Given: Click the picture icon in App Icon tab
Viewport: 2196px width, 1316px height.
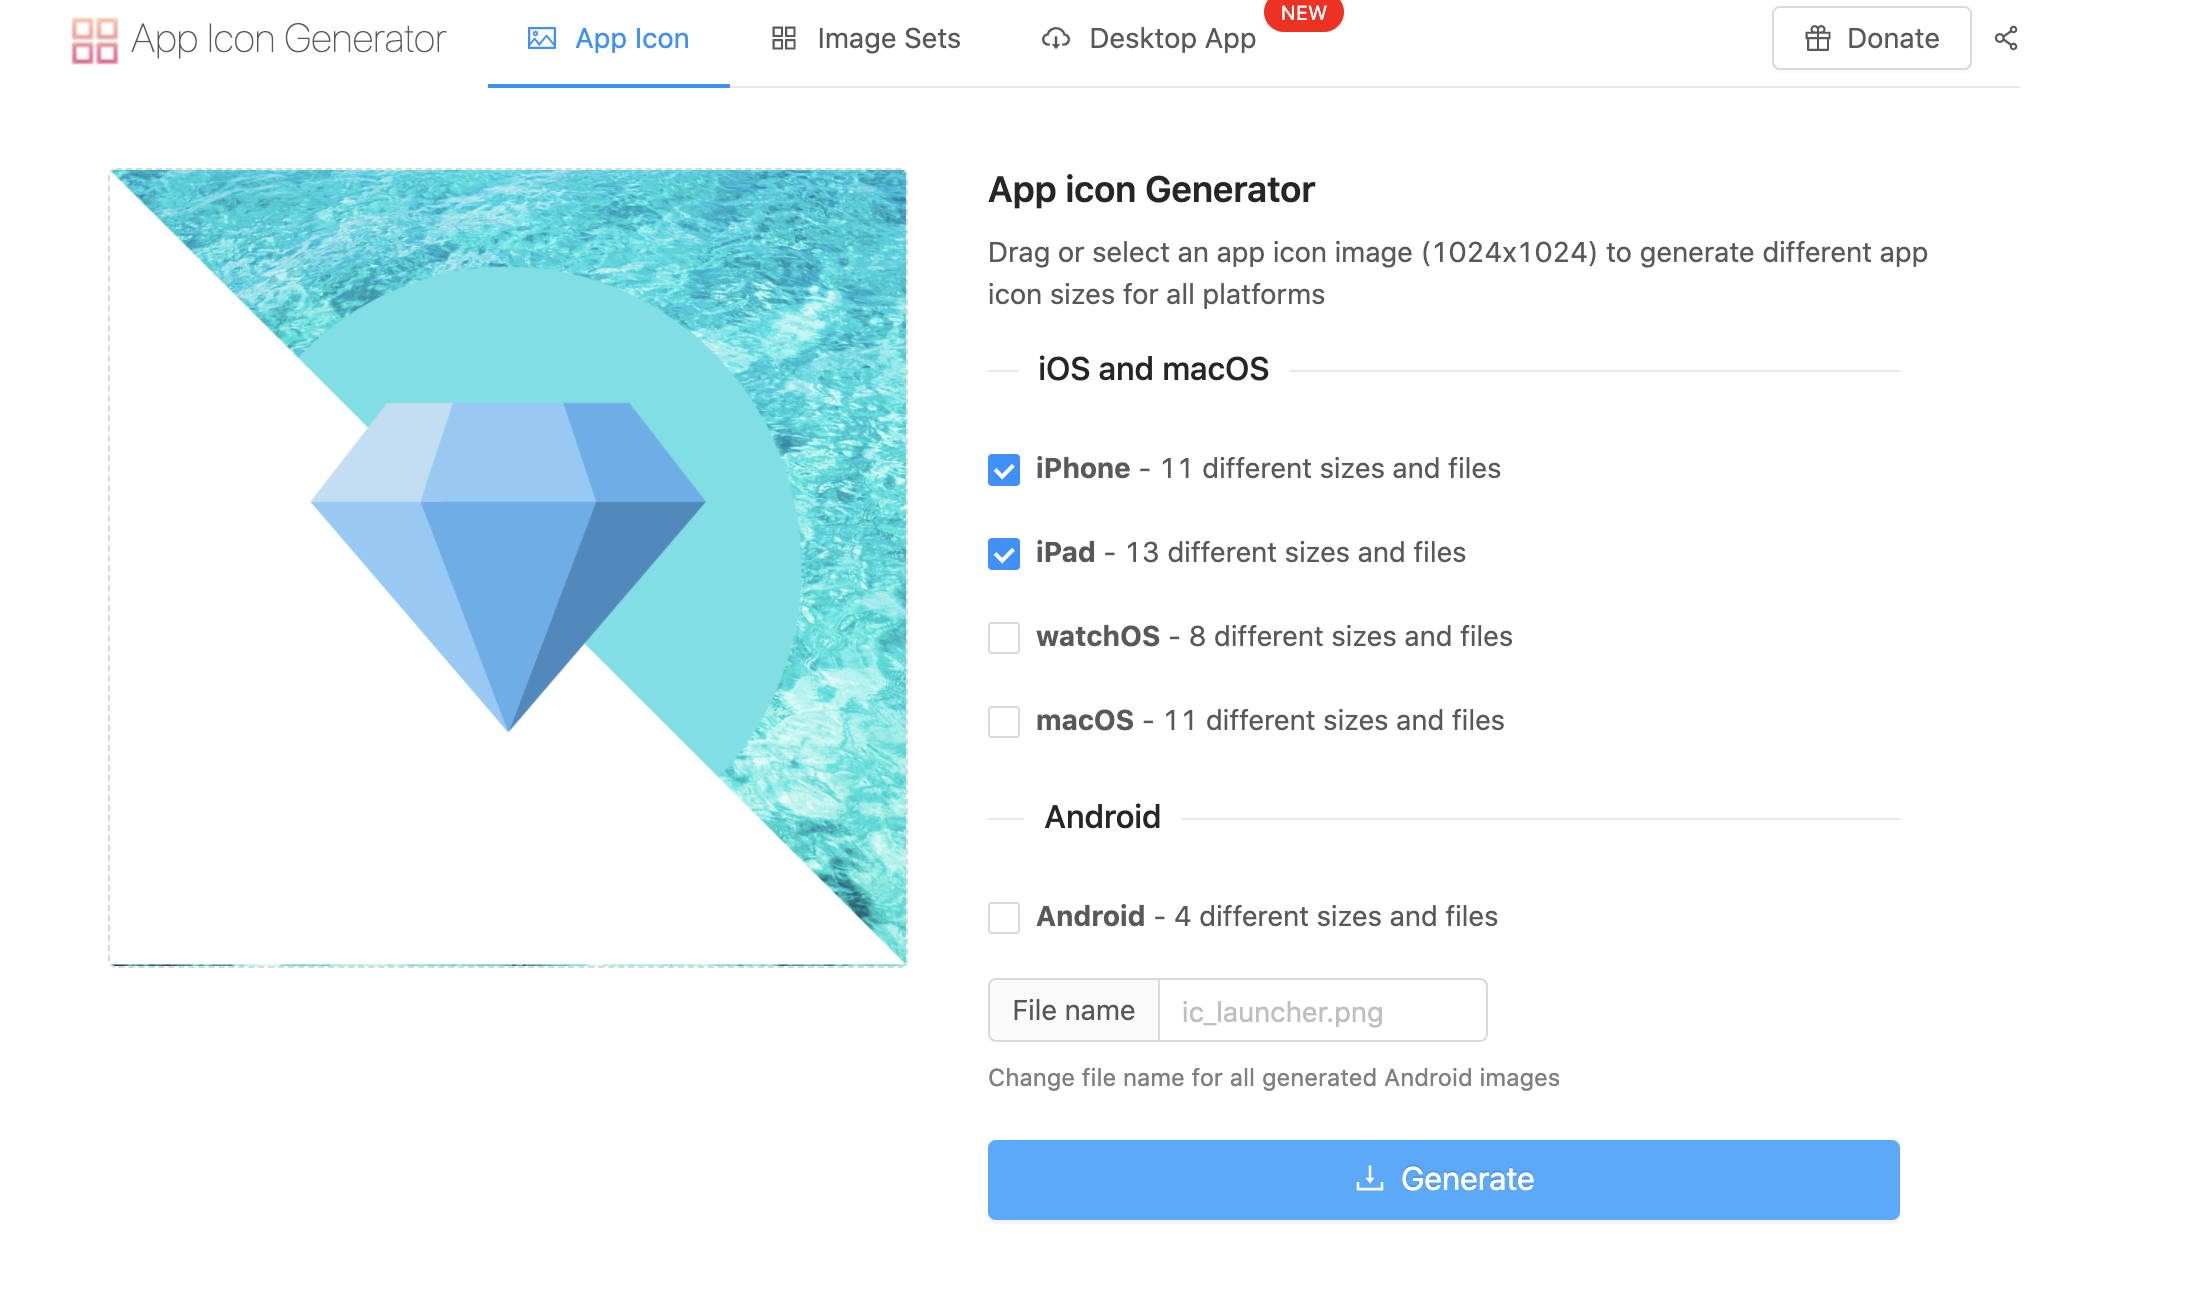Looking at the screenshot, I should (x=542, y=39).
